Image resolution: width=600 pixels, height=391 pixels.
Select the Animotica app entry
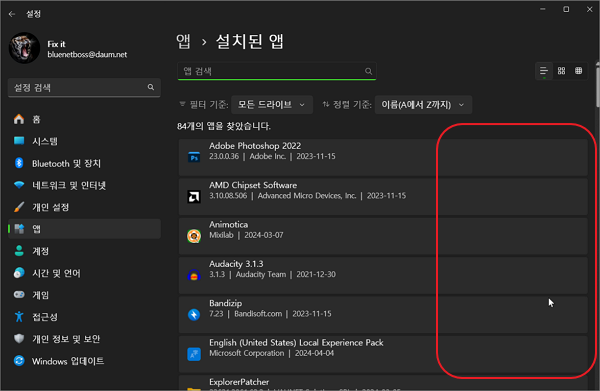pyautogui.click(x=383, y=236)
